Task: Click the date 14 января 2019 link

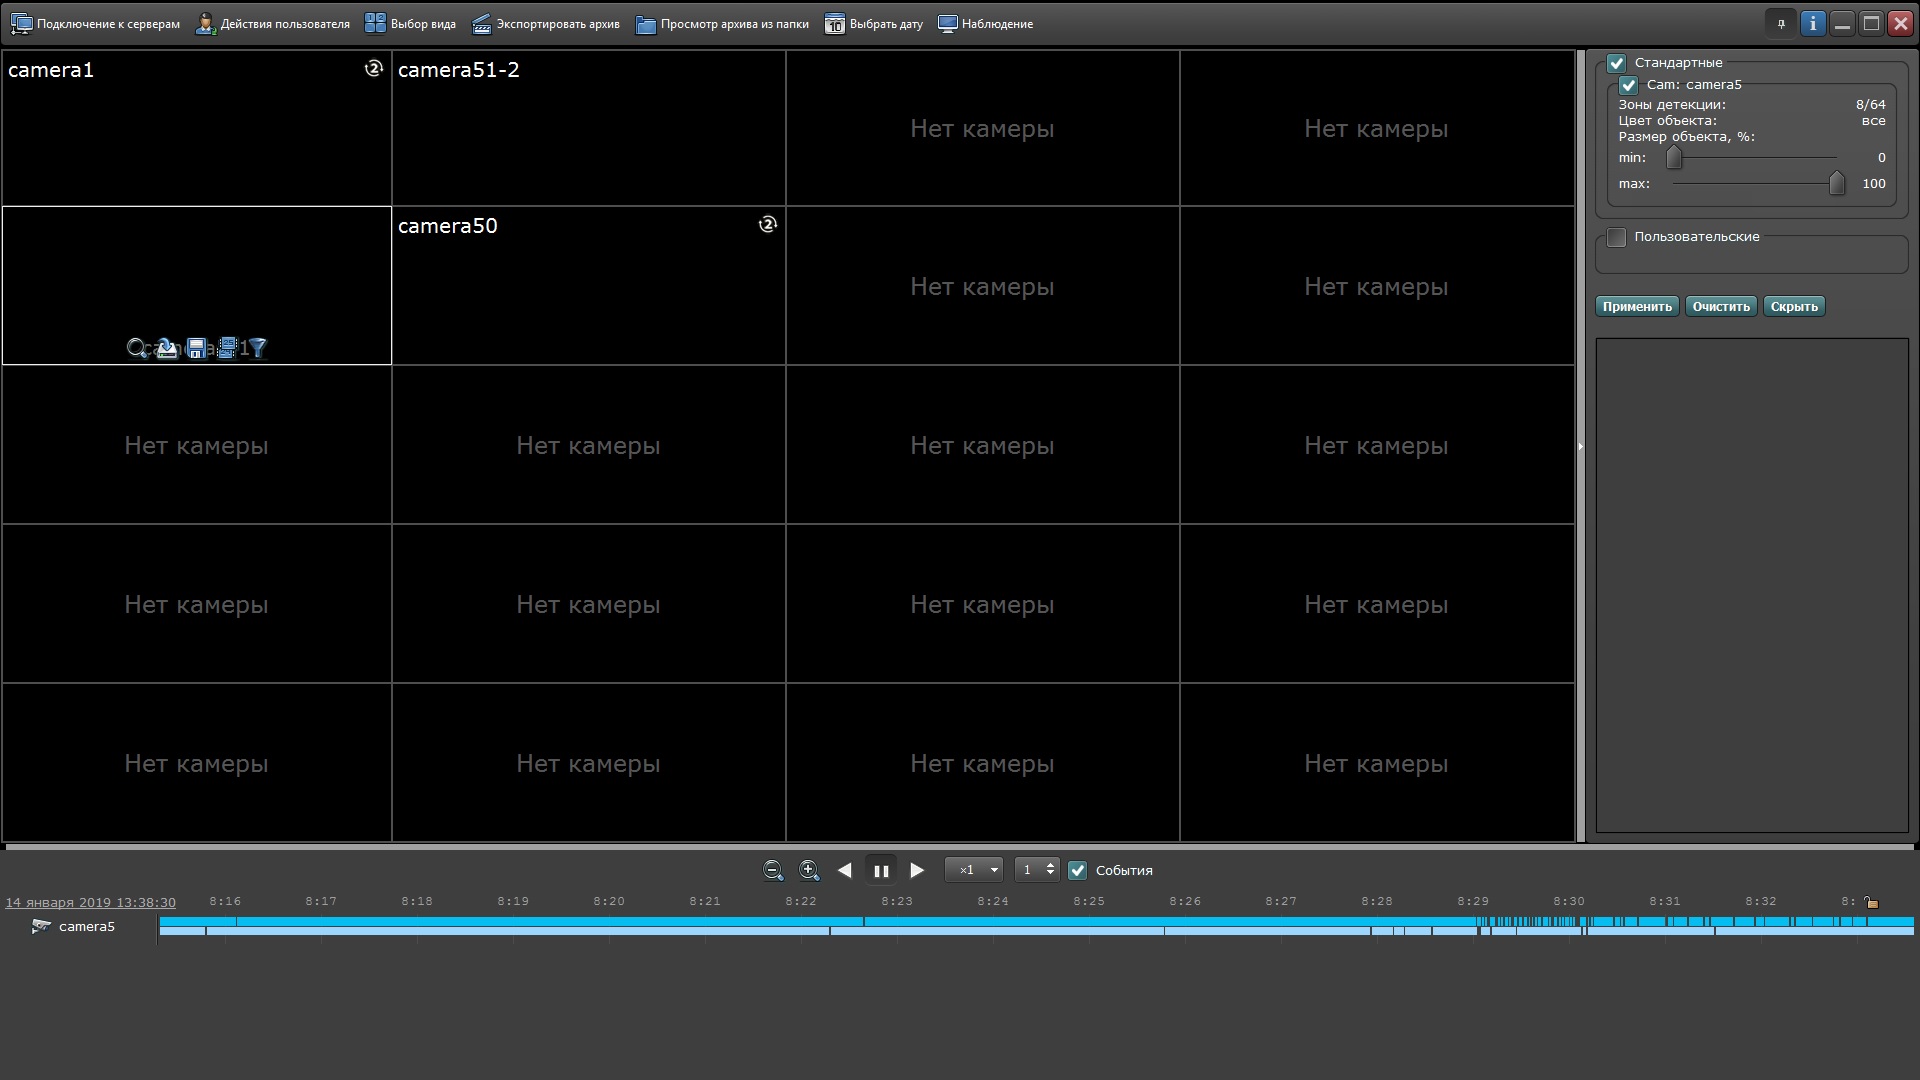Action: point(90,902)
